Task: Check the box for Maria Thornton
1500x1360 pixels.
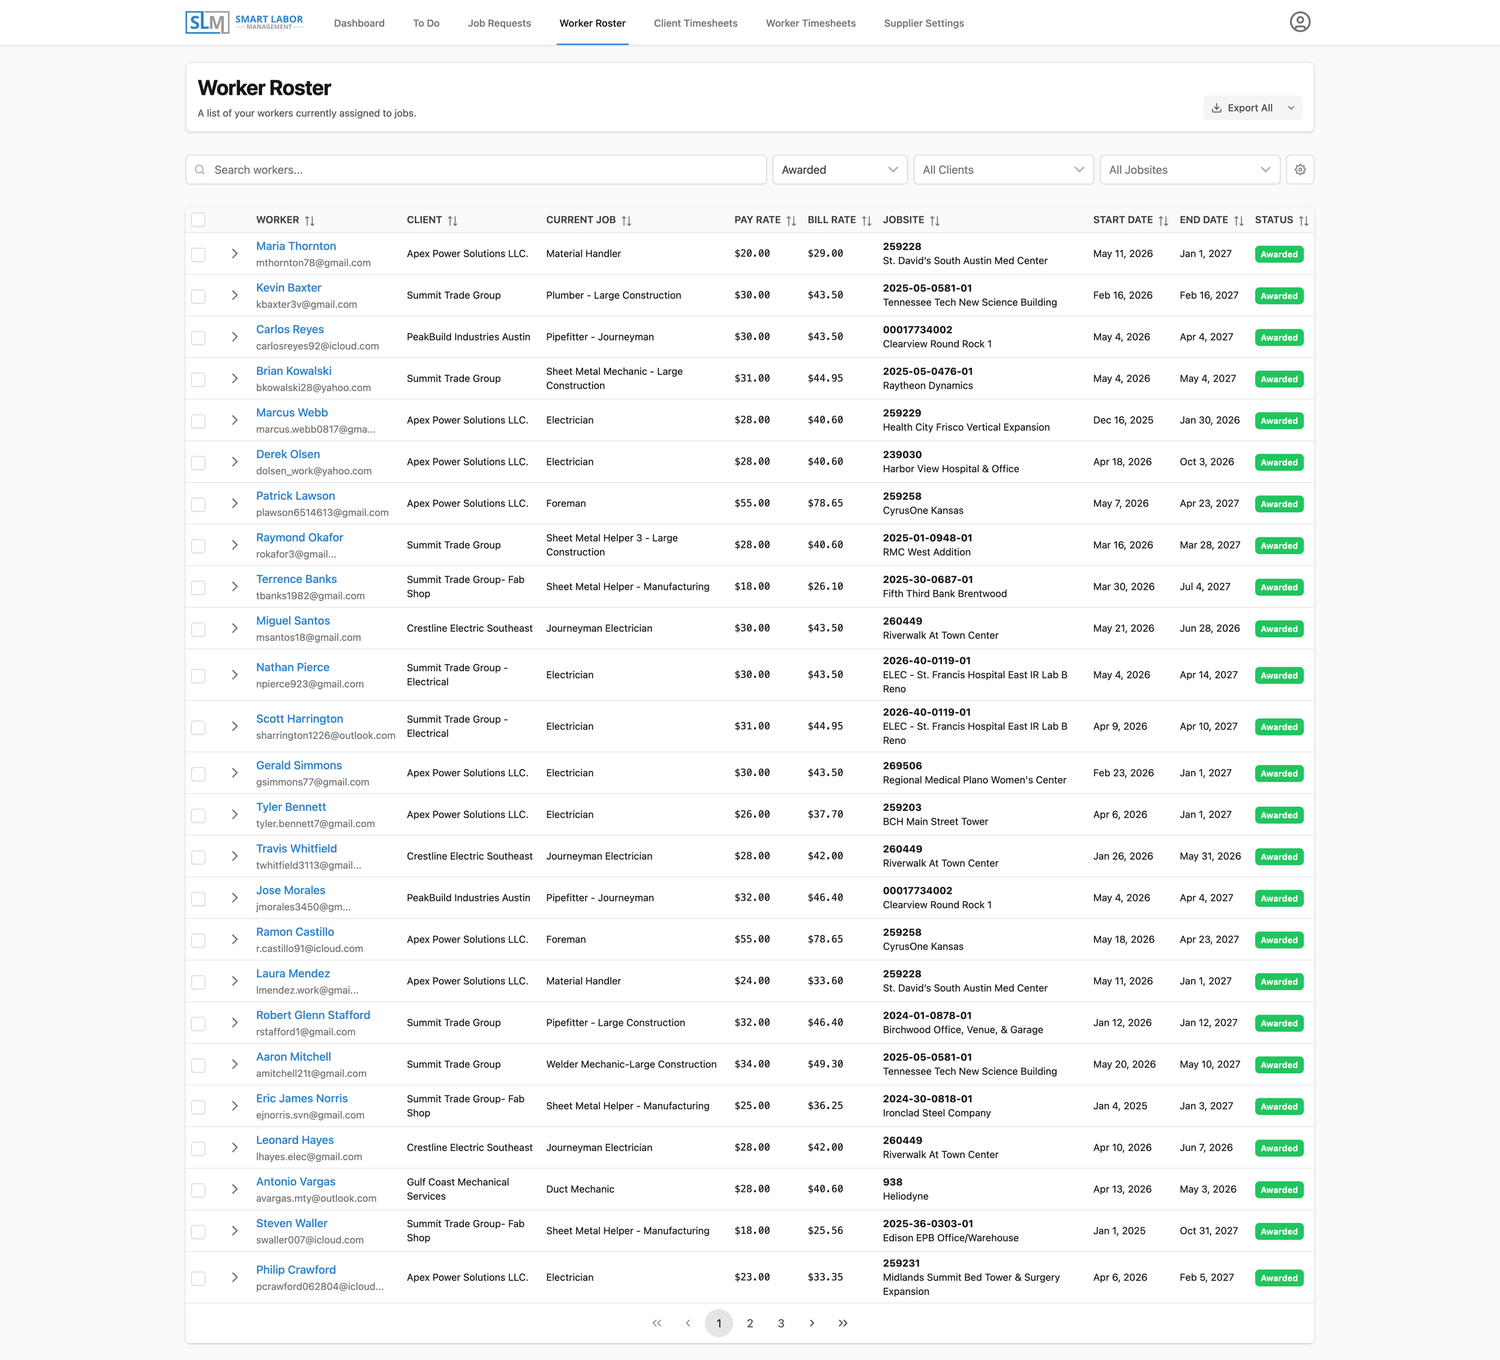Action: point(198,254)
